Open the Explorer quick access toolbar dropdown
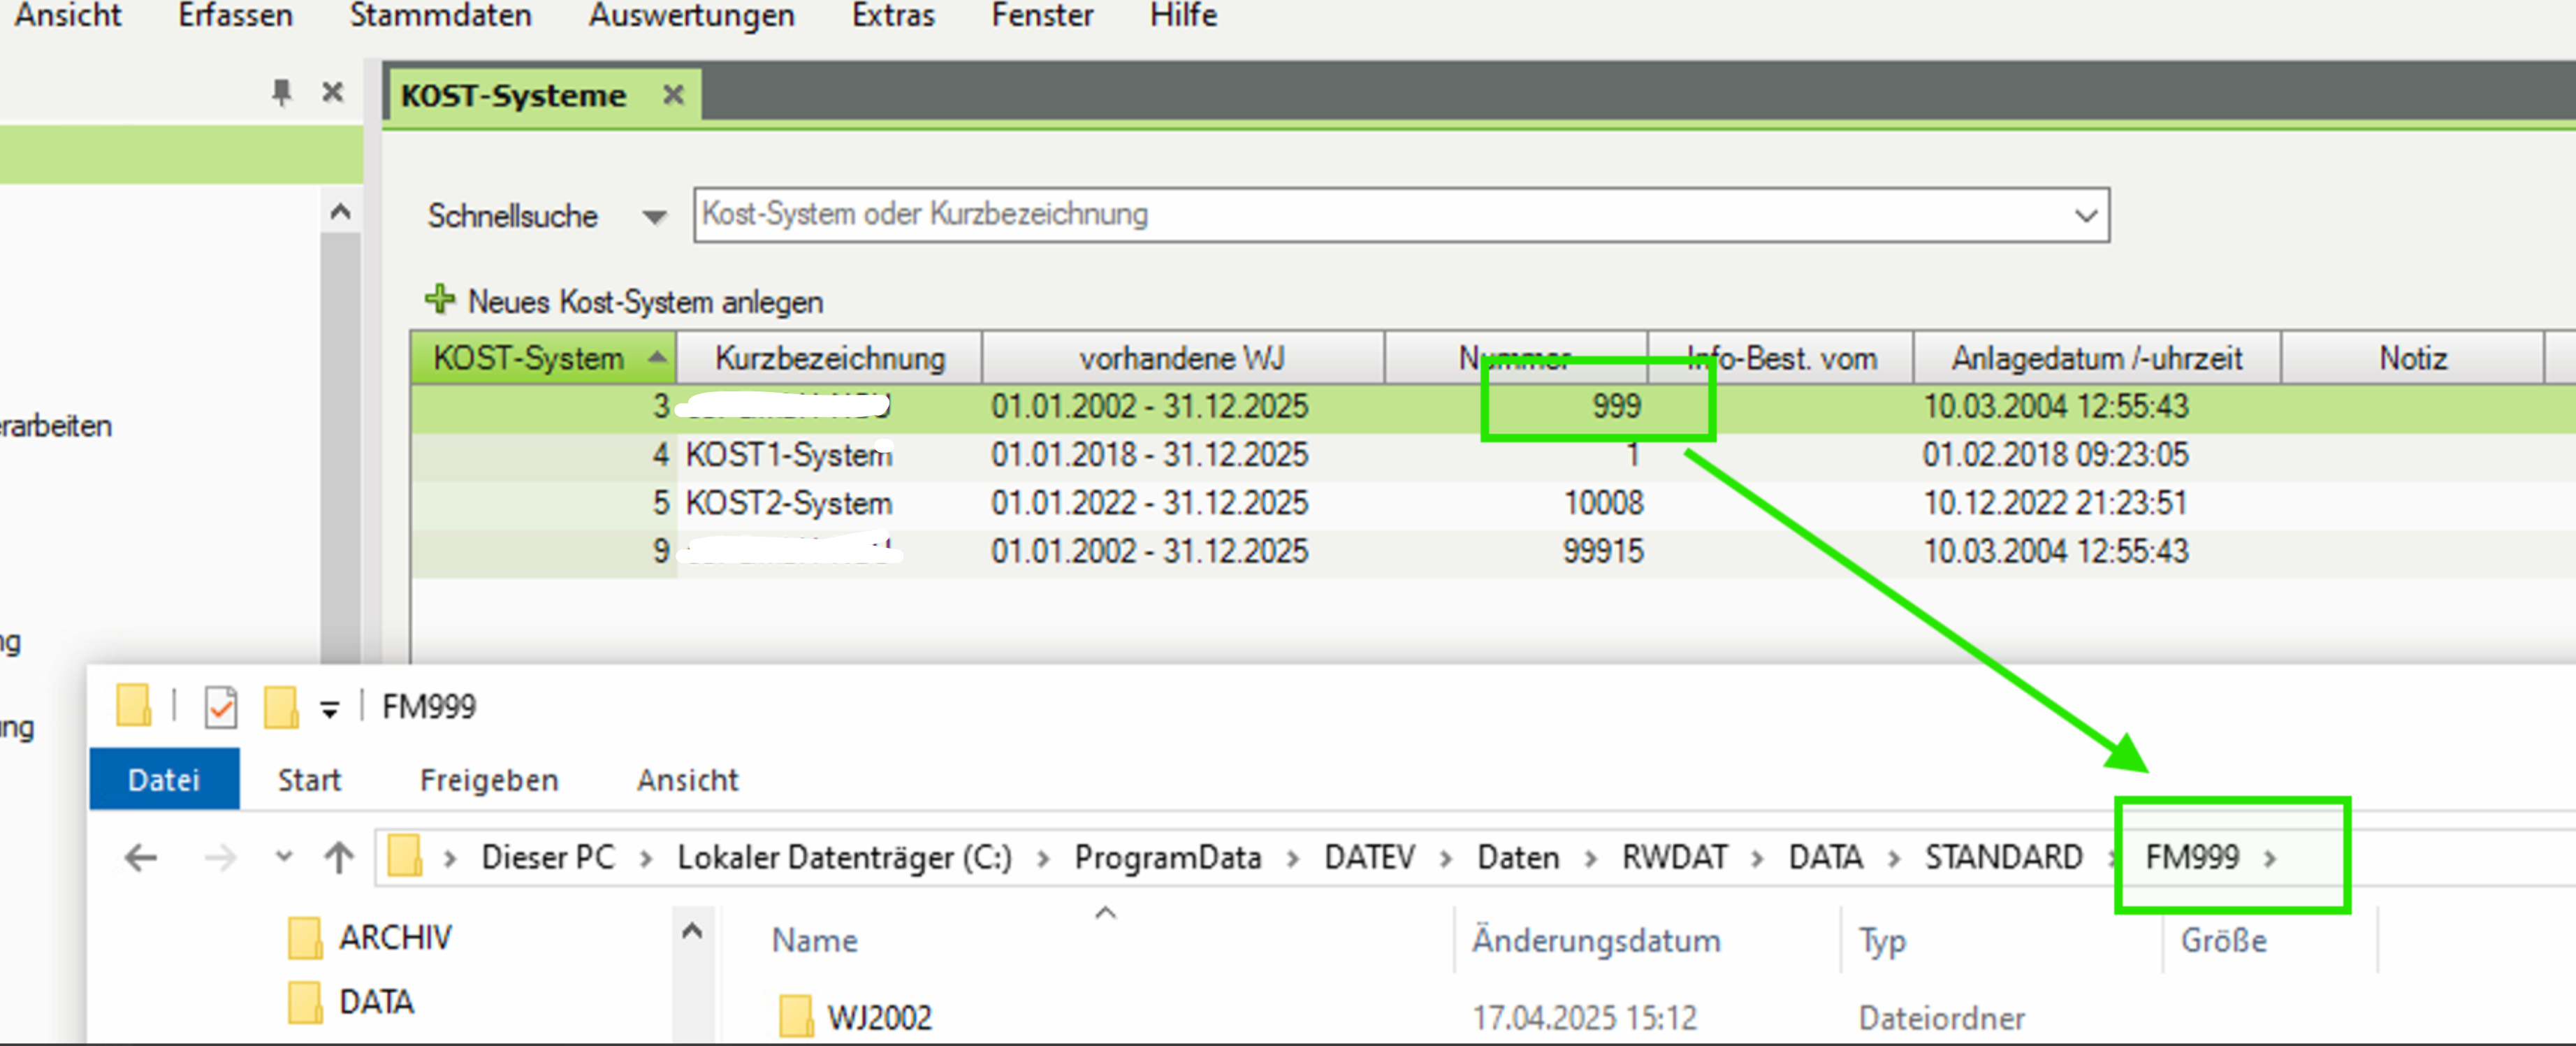The width and height of the screenshot is (2576, 1046). 329,709
